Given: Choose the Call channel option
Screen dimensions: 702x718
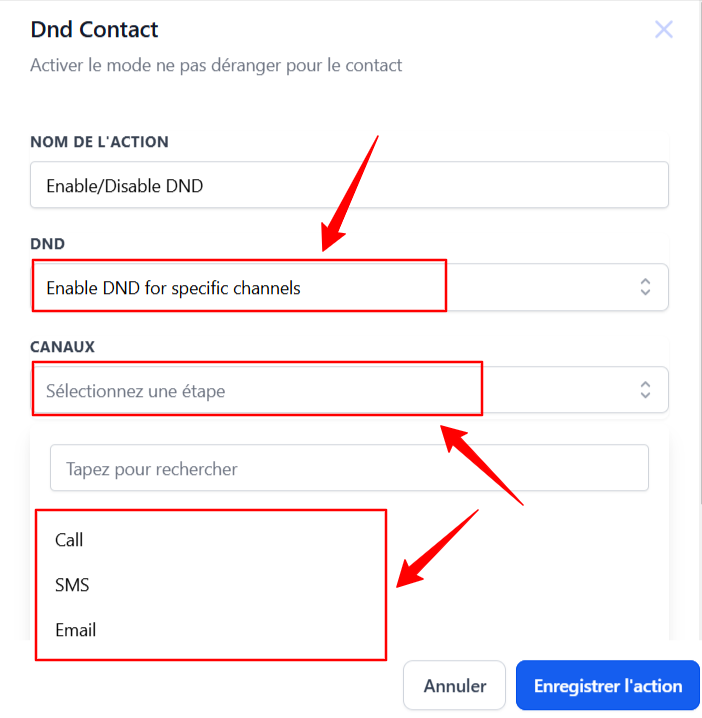Looking at the screenshot, I should click(x=70, y=540).
